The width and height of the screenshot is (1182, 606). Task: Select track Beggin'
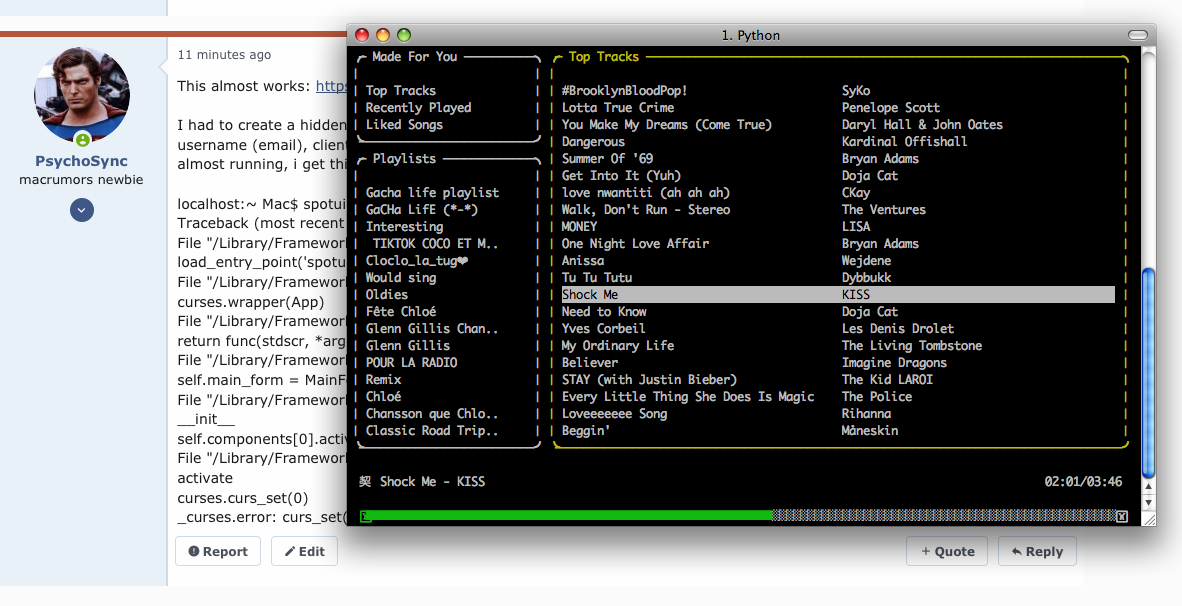tap(586, 430)
